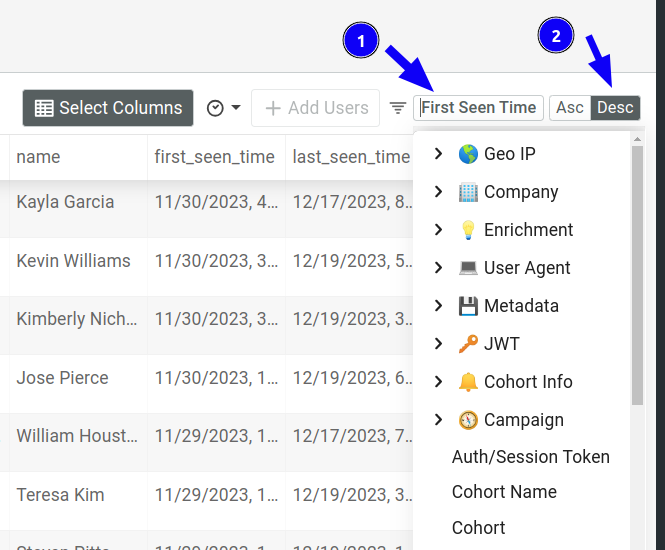Expand the Metadata group

(x=439, y=305)
